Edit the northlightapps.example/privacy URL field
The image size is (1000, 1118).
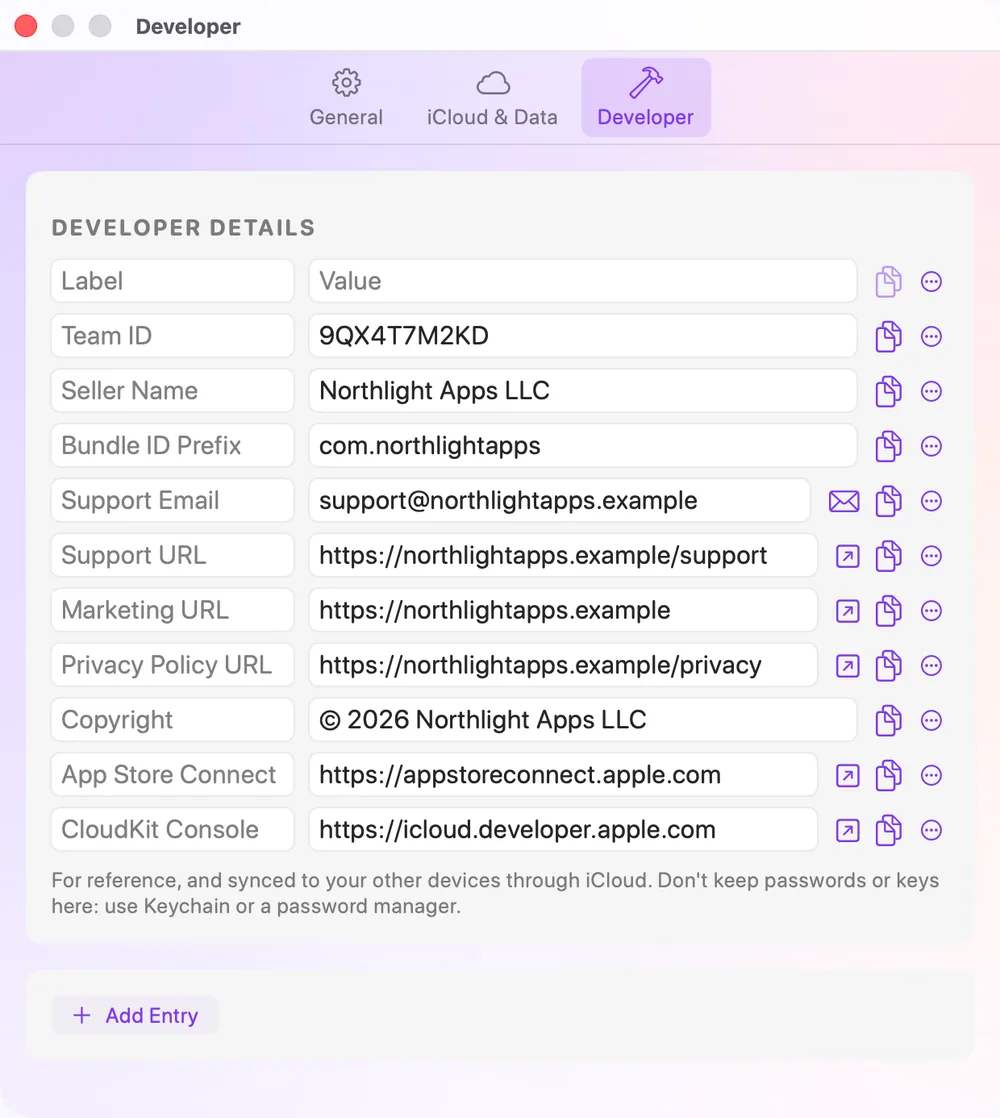563,665
